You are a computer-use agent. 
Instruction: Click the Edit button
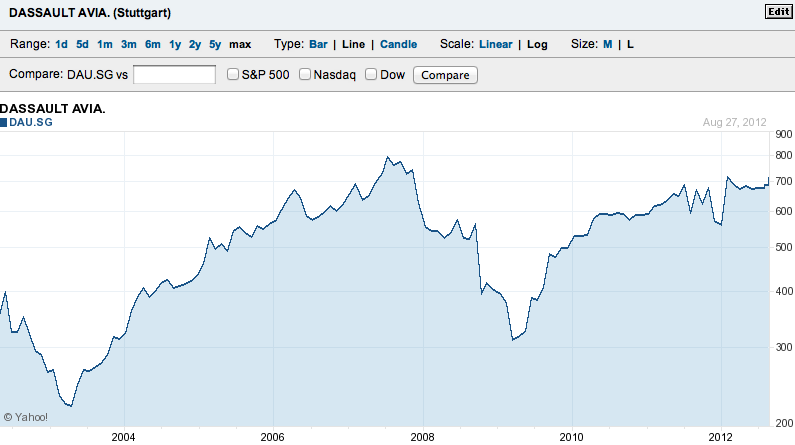(779, 12)
